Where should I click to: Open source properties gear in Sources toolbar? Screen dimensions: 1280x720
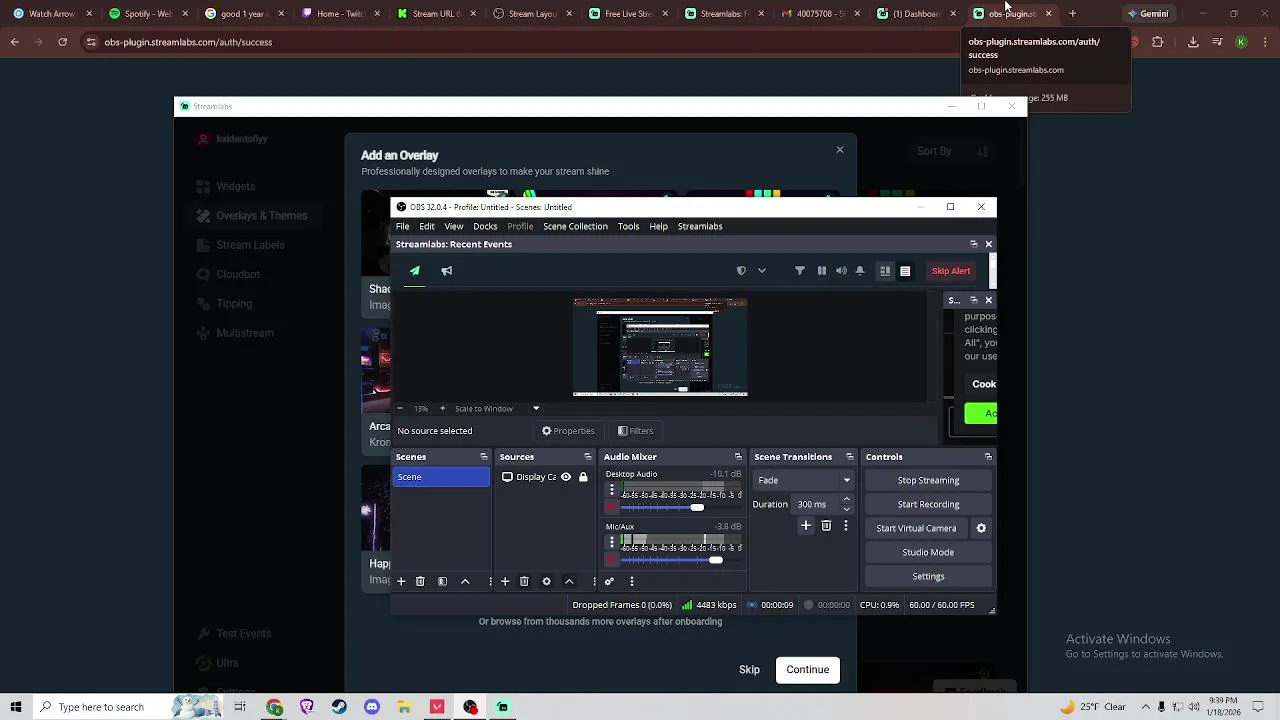(546, 581)
